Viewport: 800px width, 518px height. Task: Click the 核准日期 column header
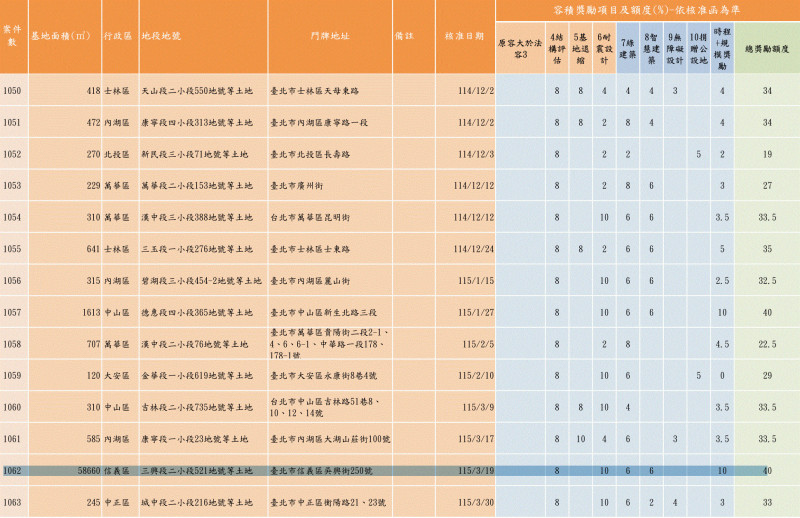464,36
